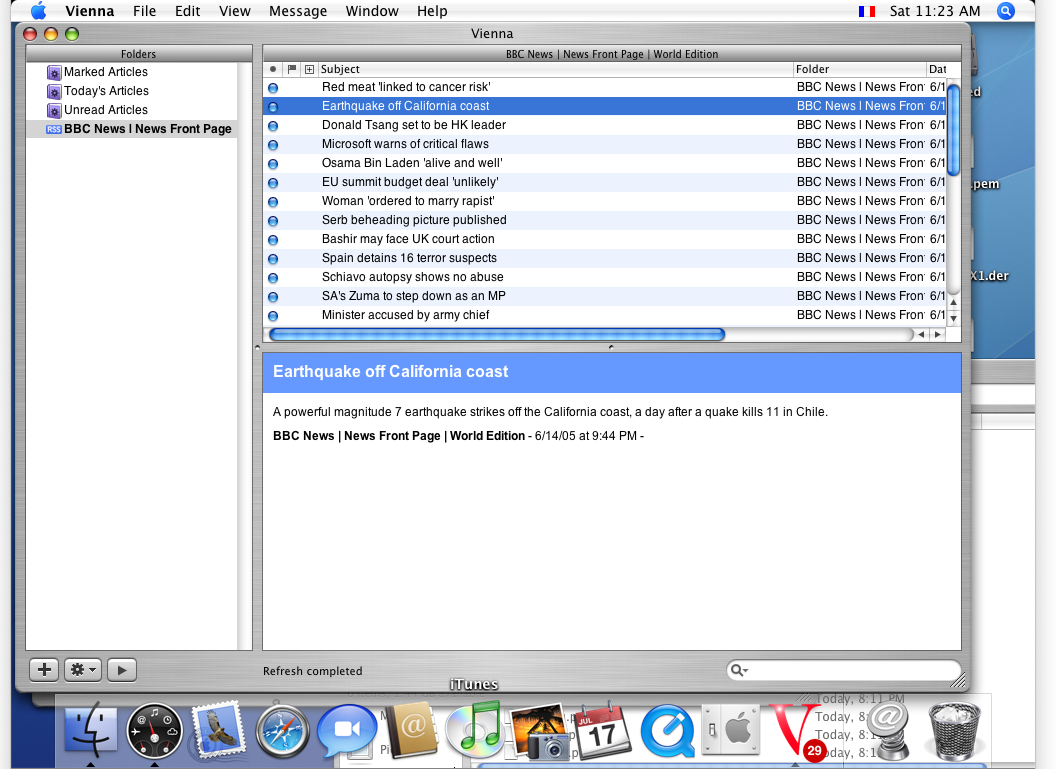Select 'Woman ordered to marry rapist' article

click(605, 201)
